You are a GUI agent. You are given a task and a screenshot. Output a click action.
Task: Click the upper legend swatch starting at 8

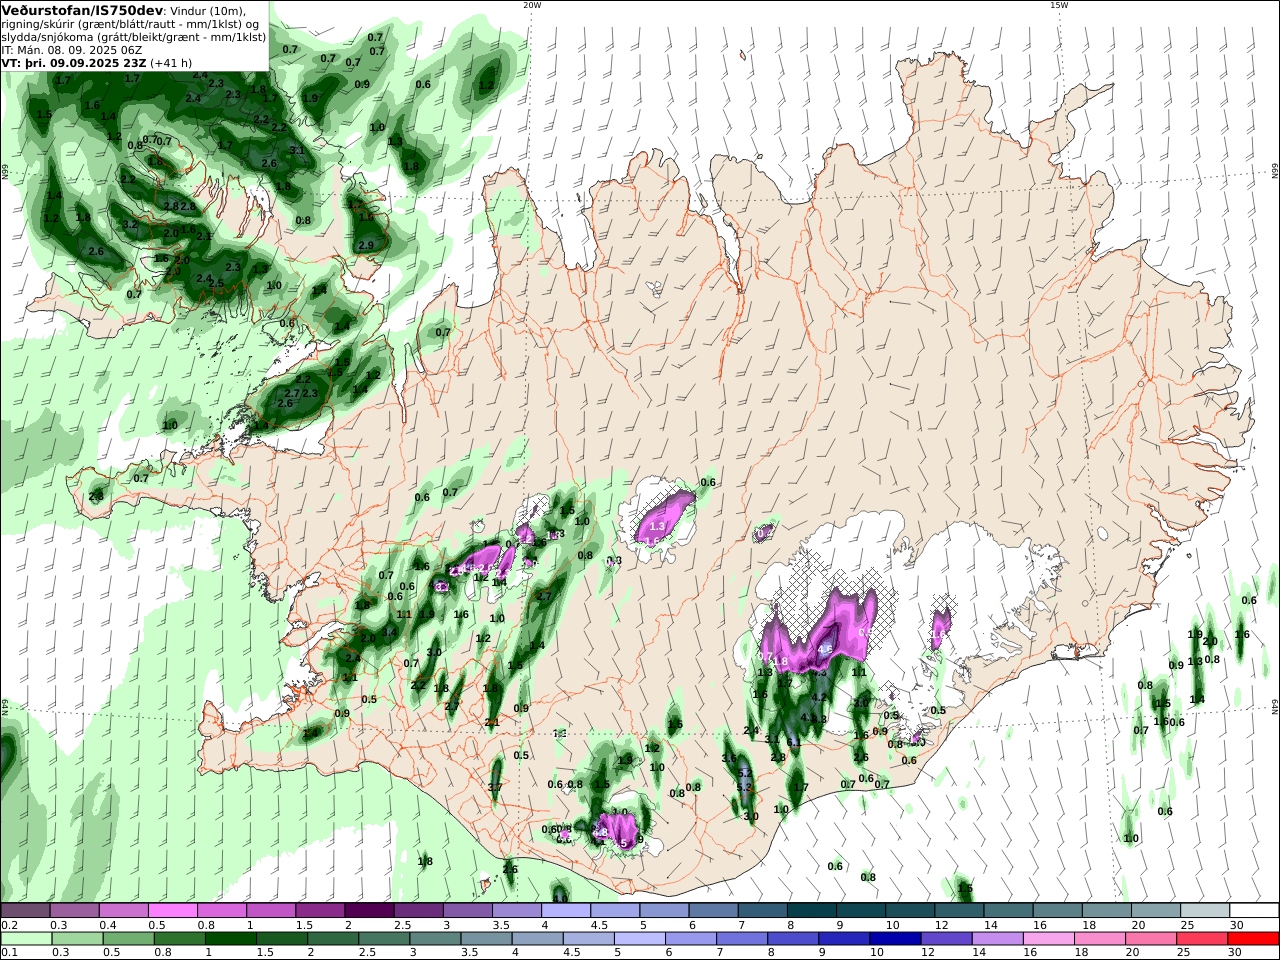(x=810, y=911)
